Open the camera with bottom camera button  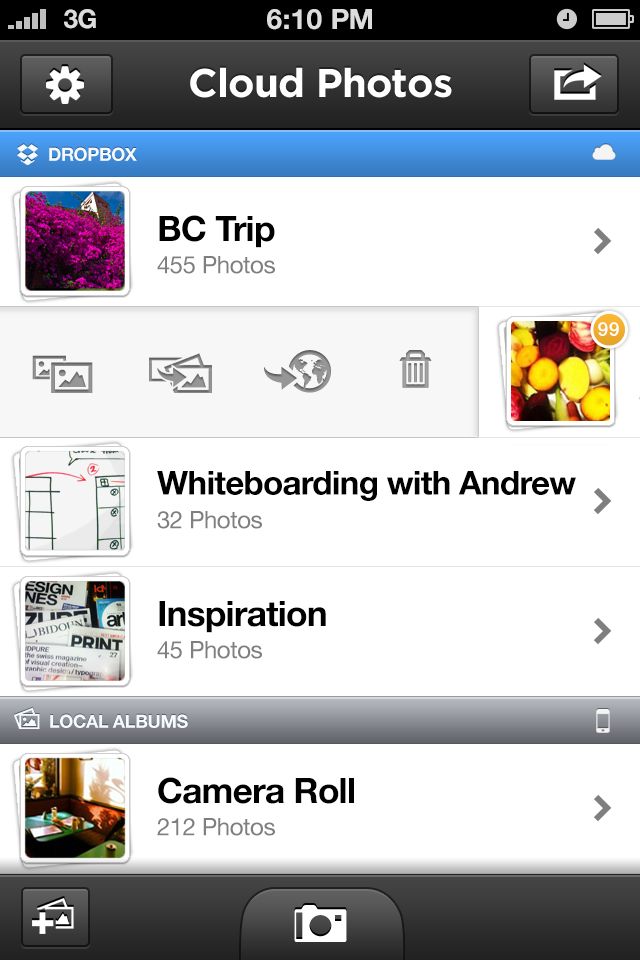pyautogui.click(x=320, y=922)
